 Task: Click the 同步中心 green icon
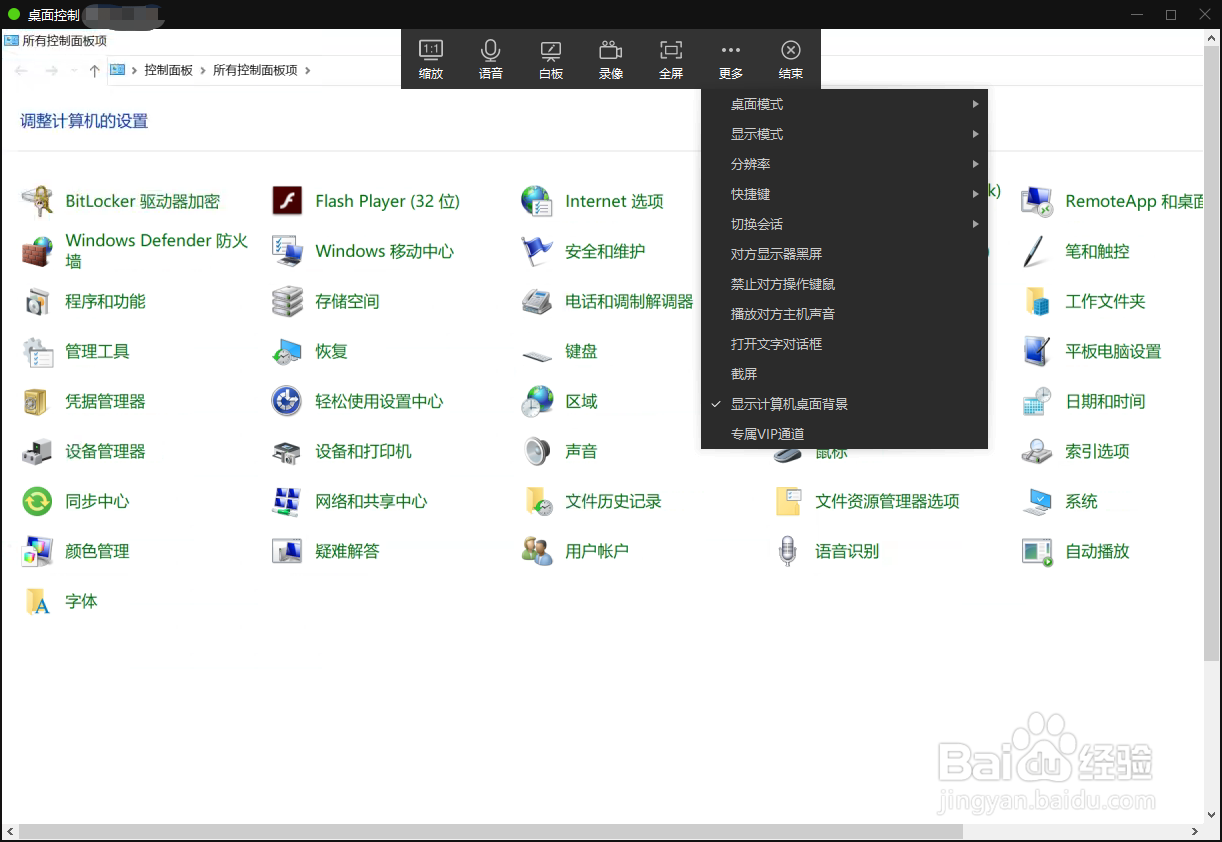pyautogui.click(x=37, y=501)
